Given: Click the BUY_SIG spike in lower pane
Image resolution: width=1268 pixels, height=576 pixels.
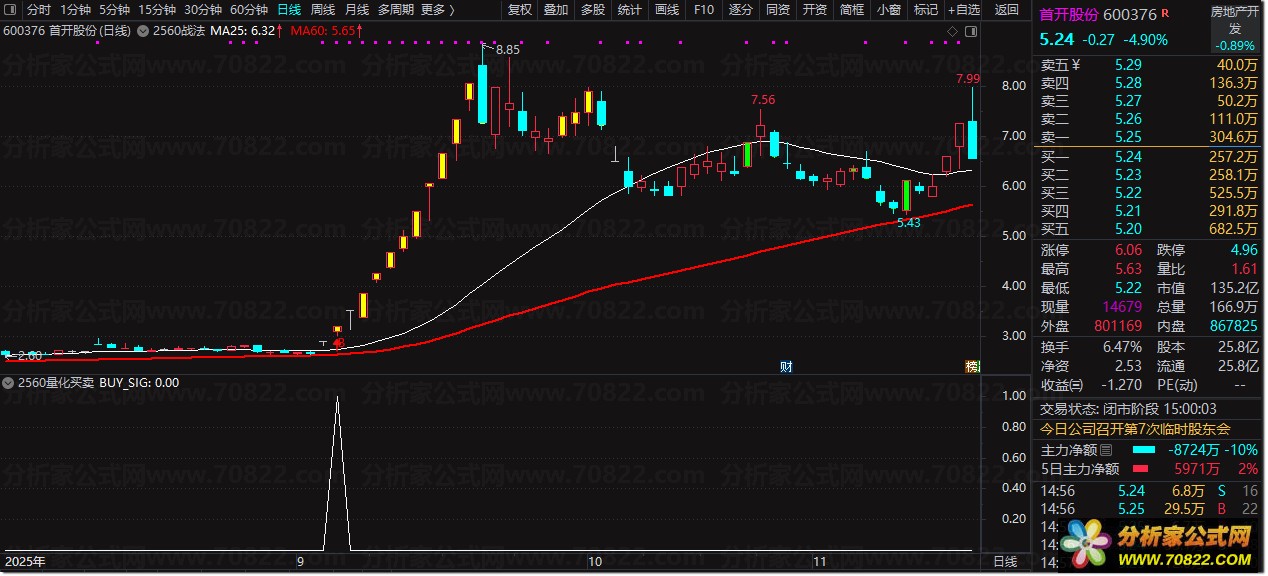Looking at the screenshot, I should pos(337,474).
